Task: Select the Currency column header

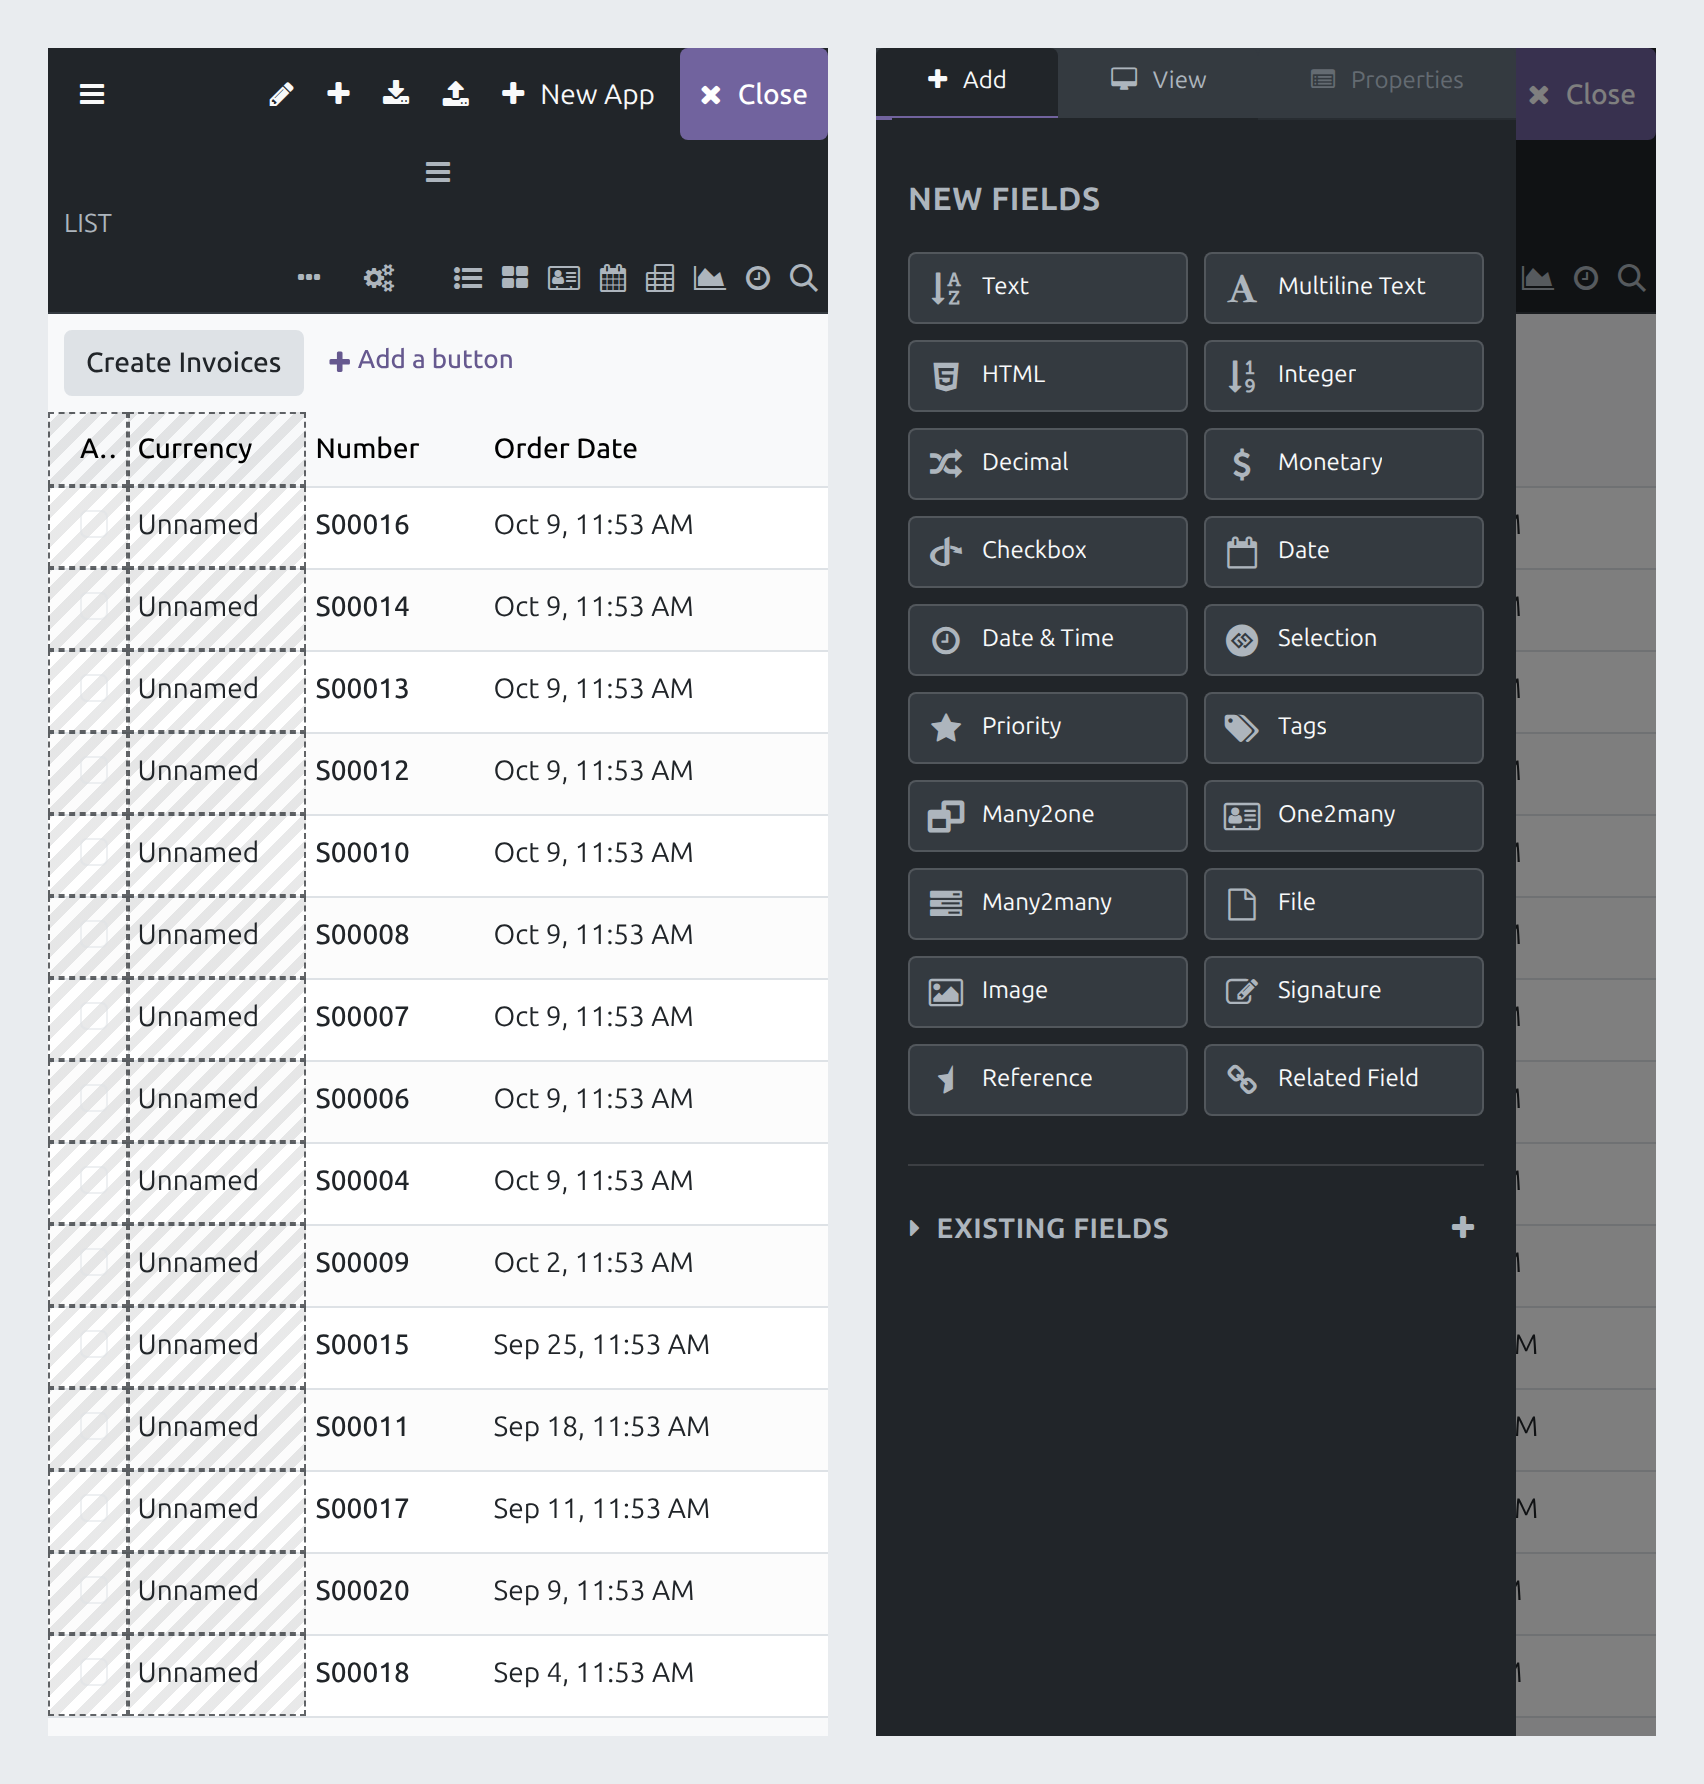Action: 216,449
